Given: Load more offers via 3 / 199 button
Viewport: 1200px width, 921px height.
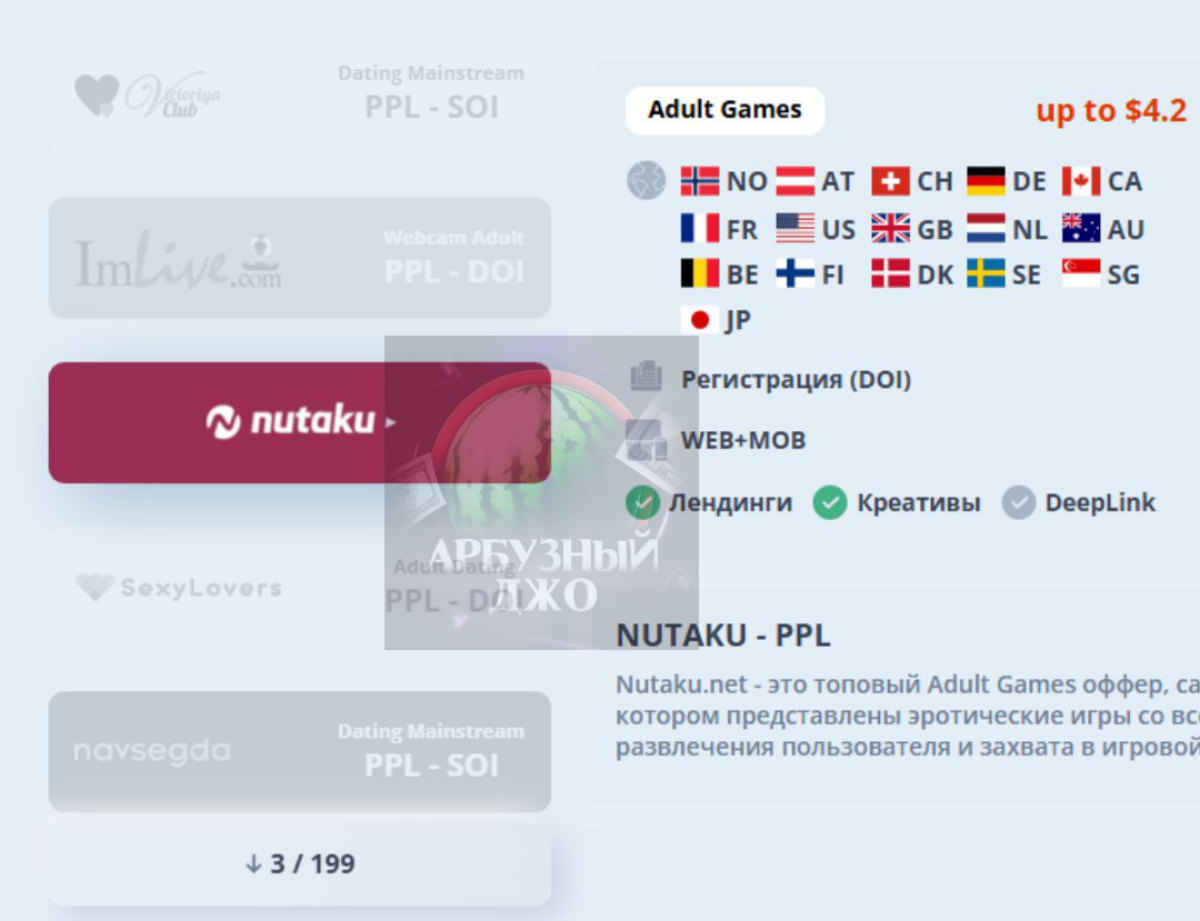Looking at the screenshot, I should point(299,864).
